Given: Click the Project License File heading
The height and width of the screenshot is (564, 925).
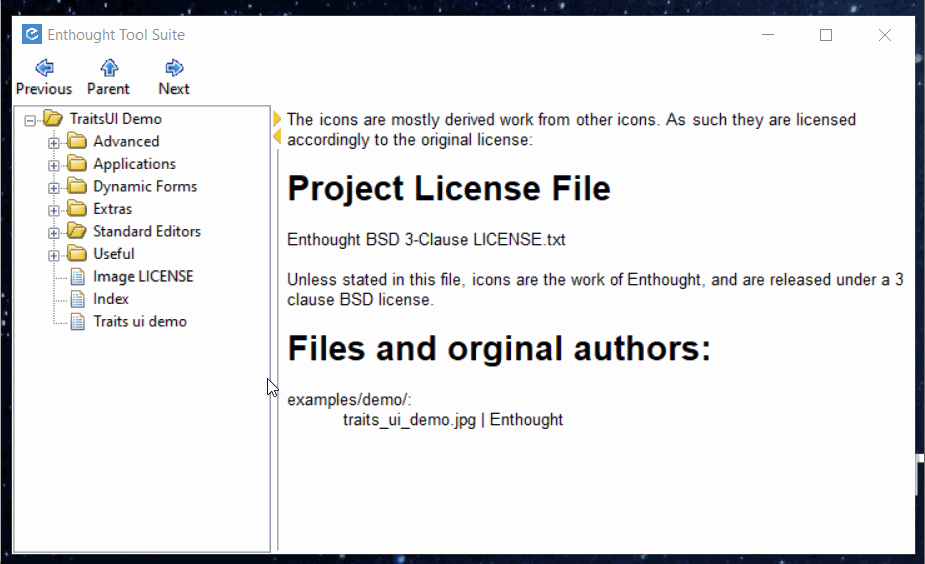Looking at the screenshot, I should click(449, 189).
